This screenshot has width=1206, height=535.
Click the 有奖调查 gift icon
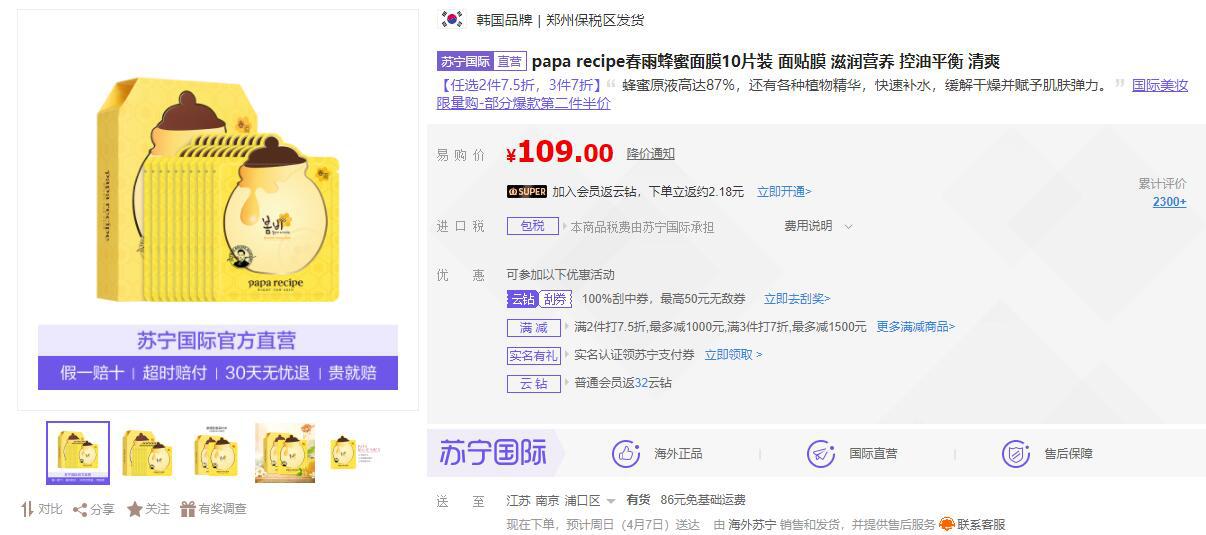click(x=188, y=509)
